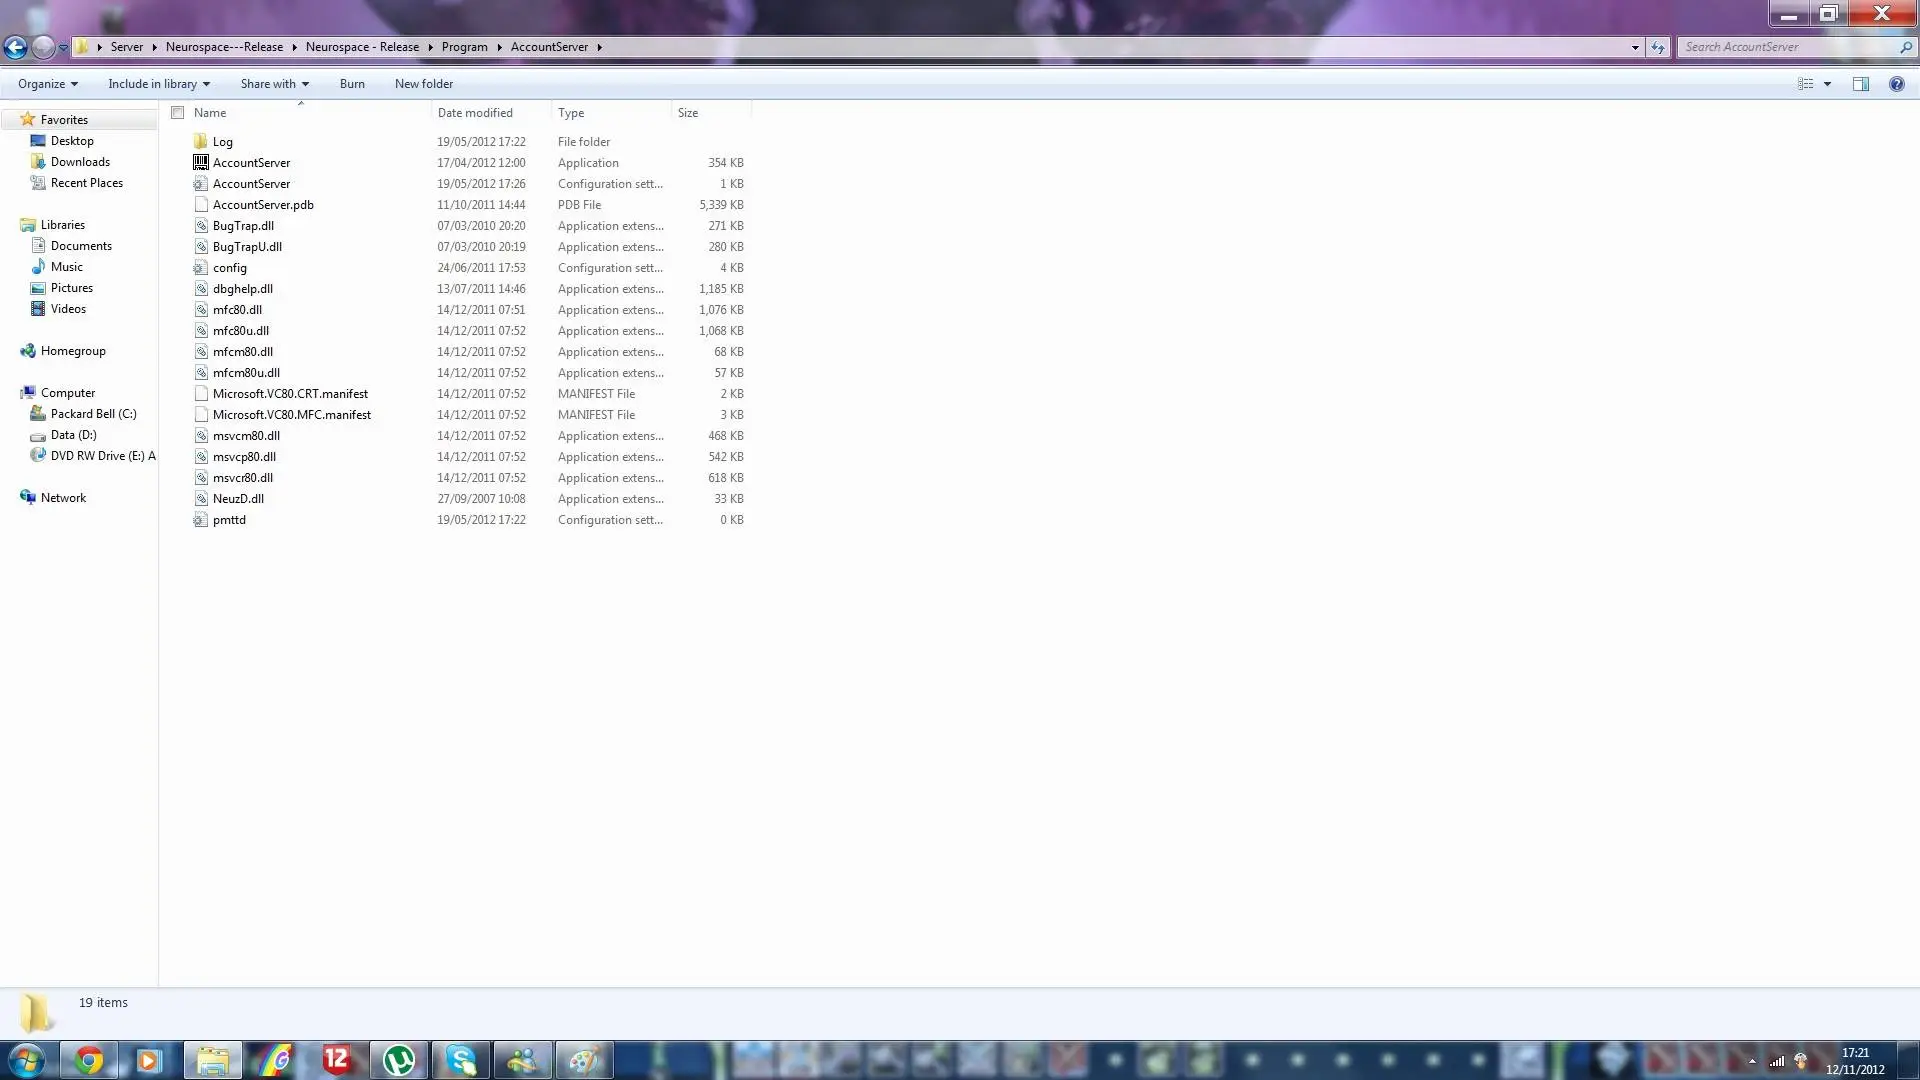Click the refresh button beside address bar

click(1658, 47)
